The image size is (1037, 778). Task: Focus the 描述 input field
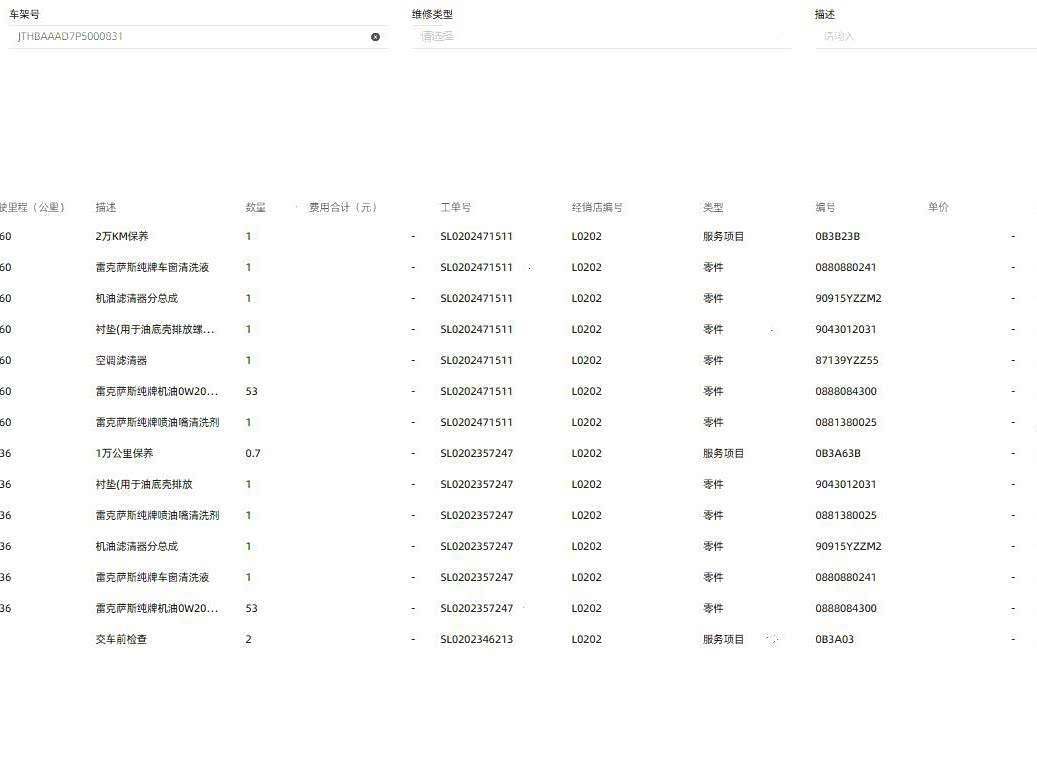pos(926,36)
